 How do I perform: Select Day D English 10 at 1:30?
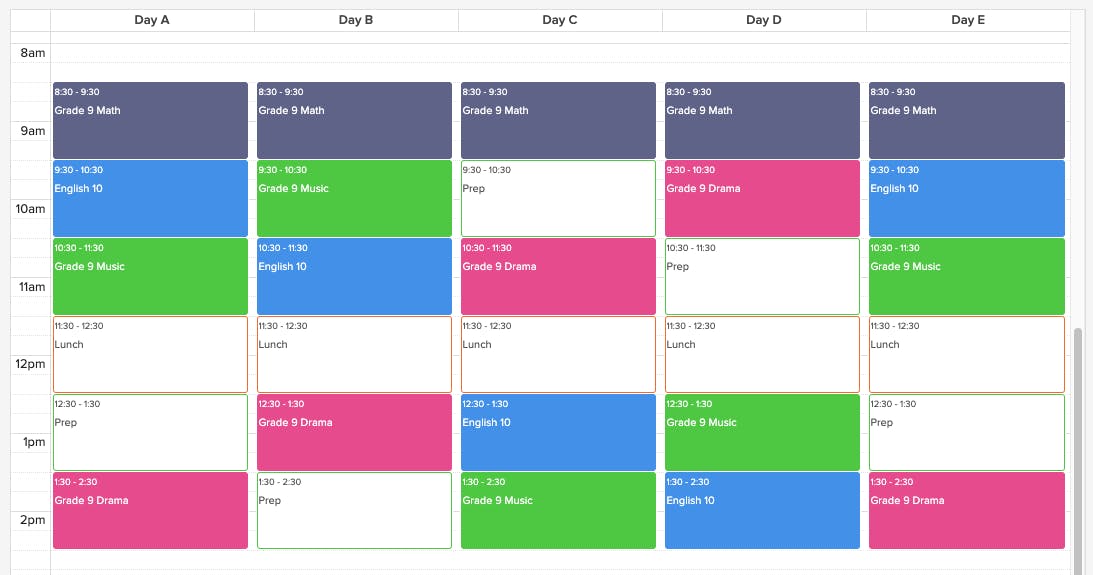[x=763, y=511]
